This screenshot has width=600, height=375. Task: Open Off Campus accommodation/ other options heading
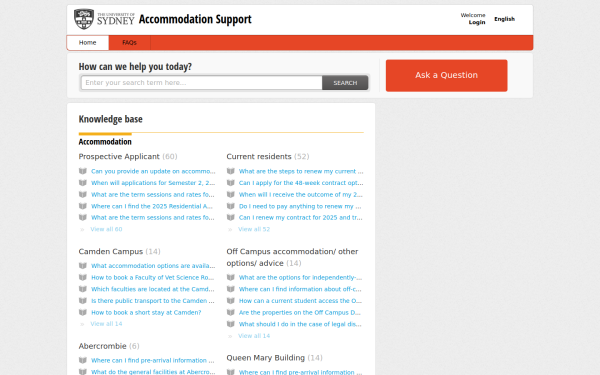pyautogui.click(x=292, y=257)
